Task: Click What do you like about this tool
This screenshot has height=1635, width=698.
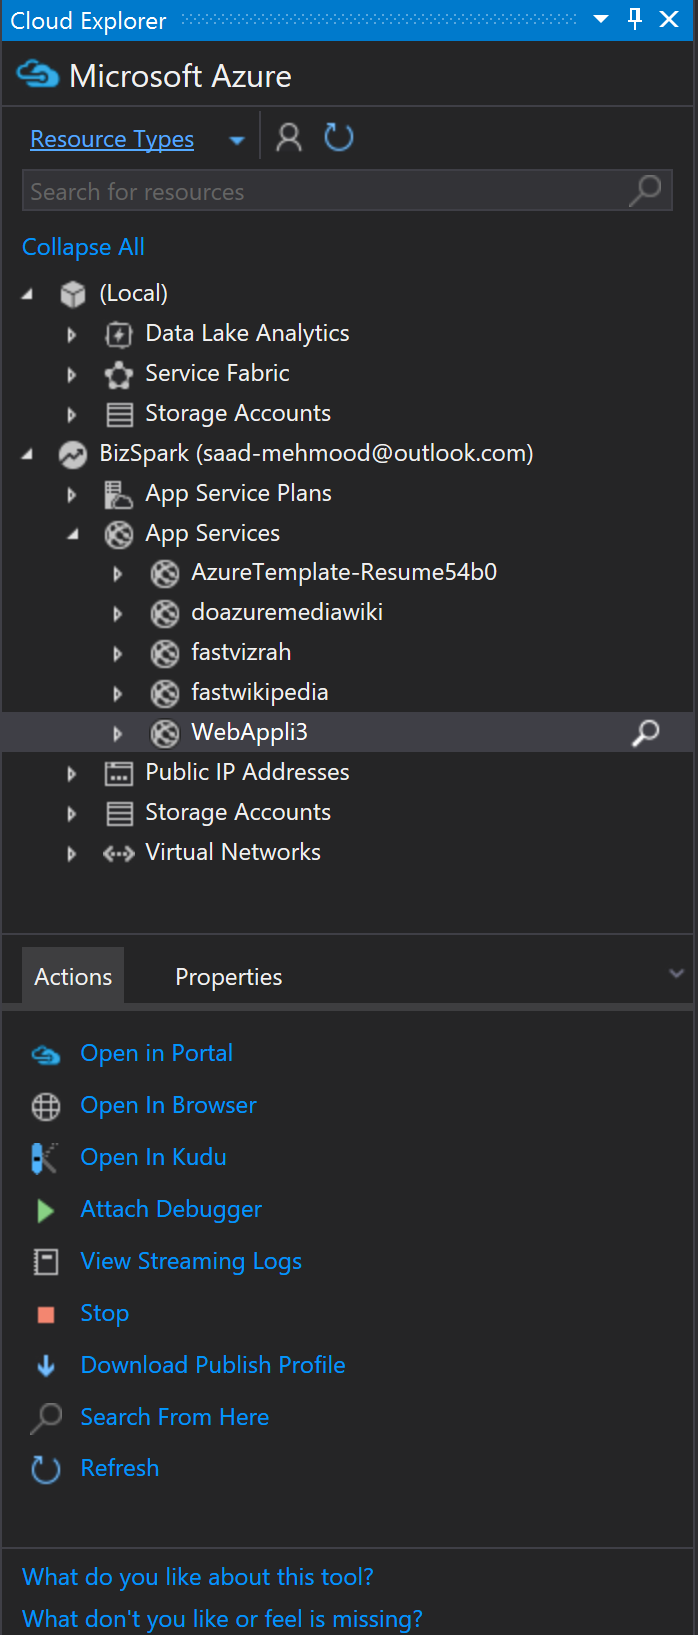Action: click(198, 1577)
